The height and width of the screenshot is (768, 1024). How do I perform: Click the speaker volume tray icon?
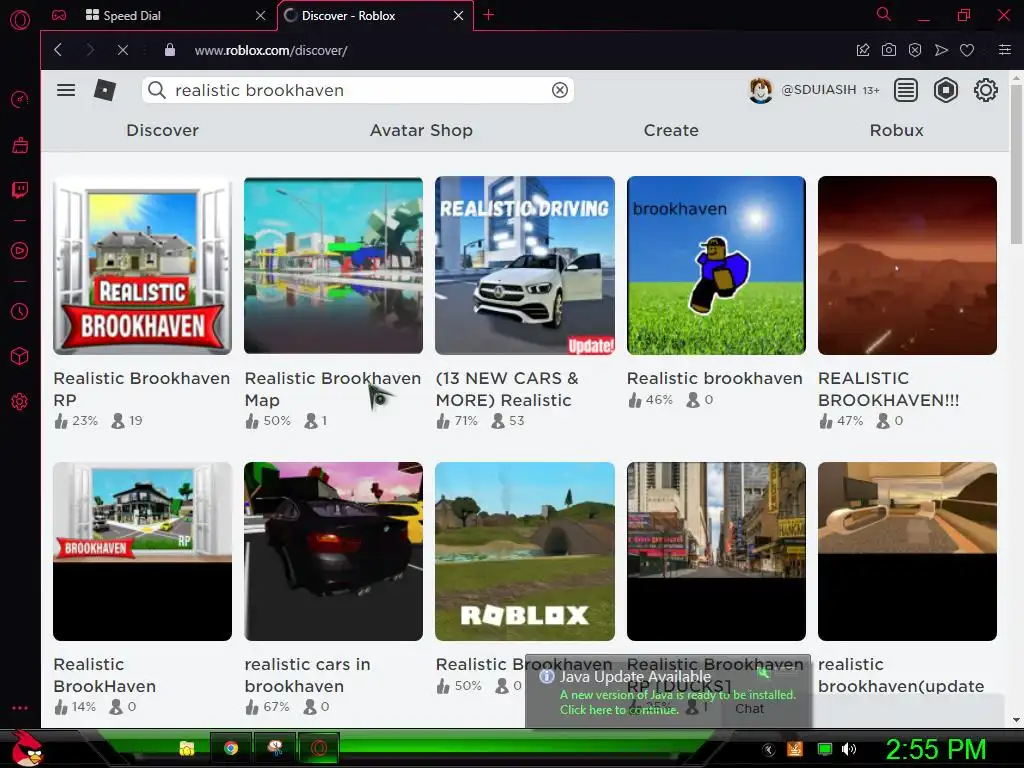pyautogui.click(x=849, y=749)
